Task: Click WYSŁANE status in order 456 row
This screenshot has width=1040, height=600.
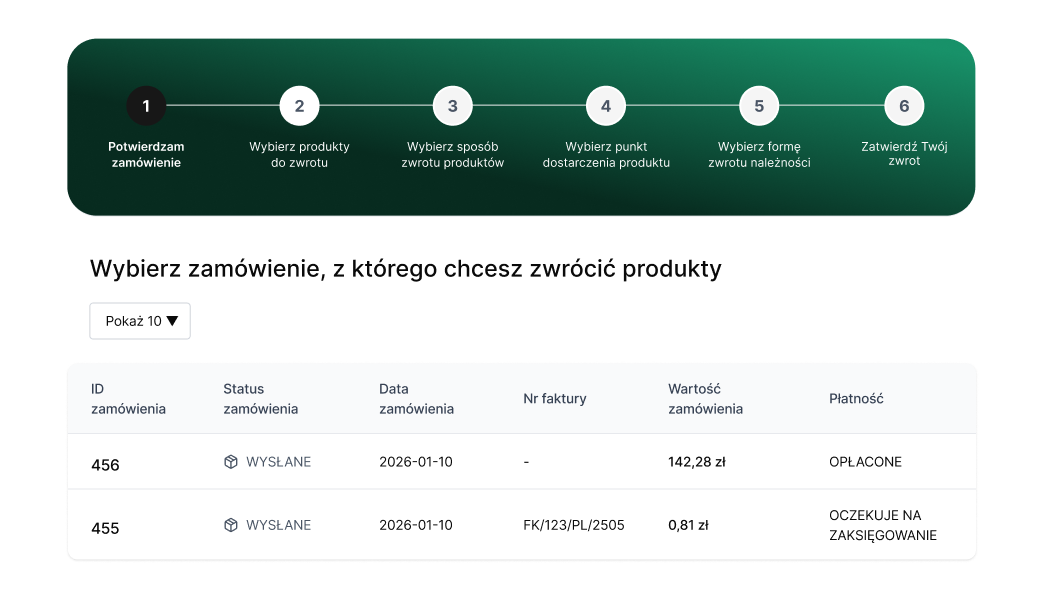Action: tap(279, 462)
